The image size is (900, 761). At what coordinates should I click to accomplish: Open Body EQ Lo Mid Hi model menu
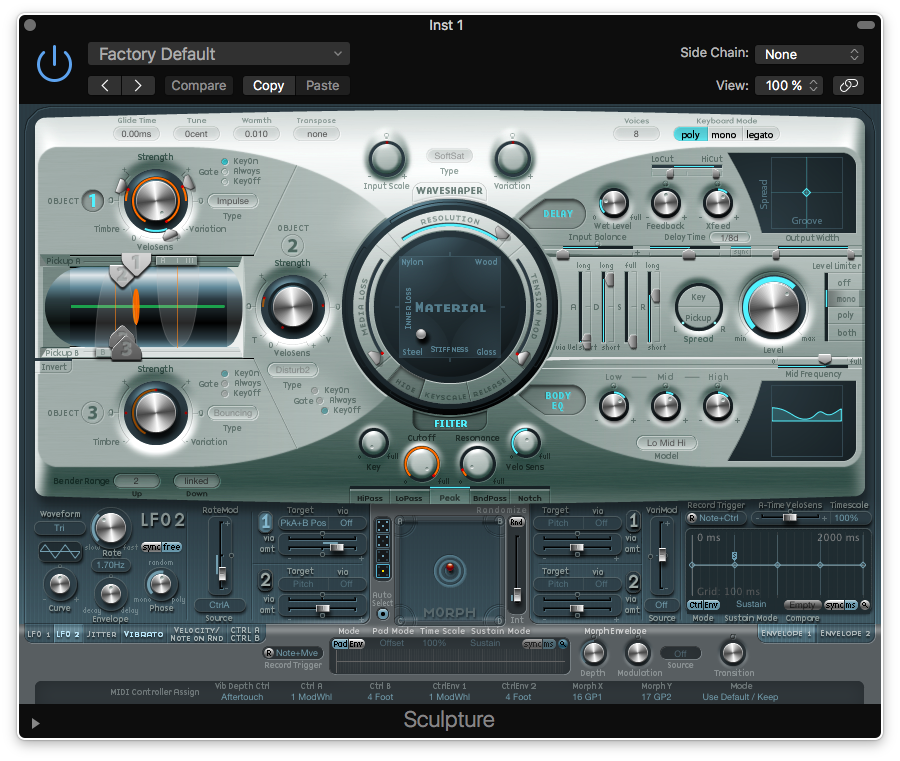(666, 442)
